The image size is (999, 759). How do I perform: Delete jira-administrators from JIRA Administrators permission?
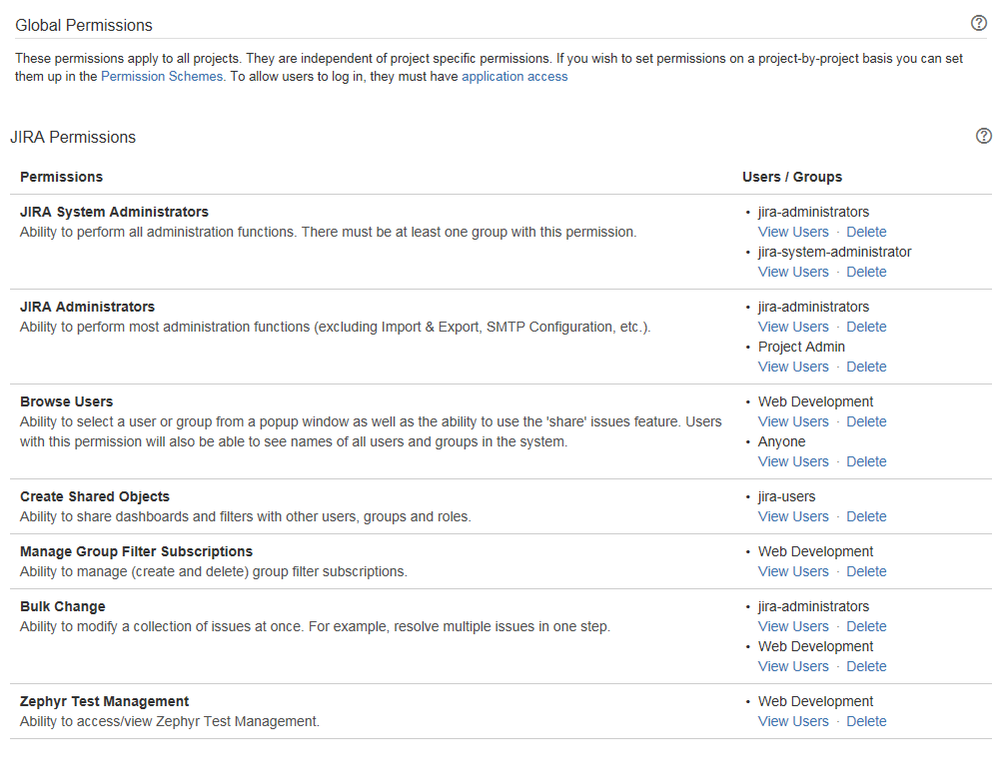click(x=866, y=327)
